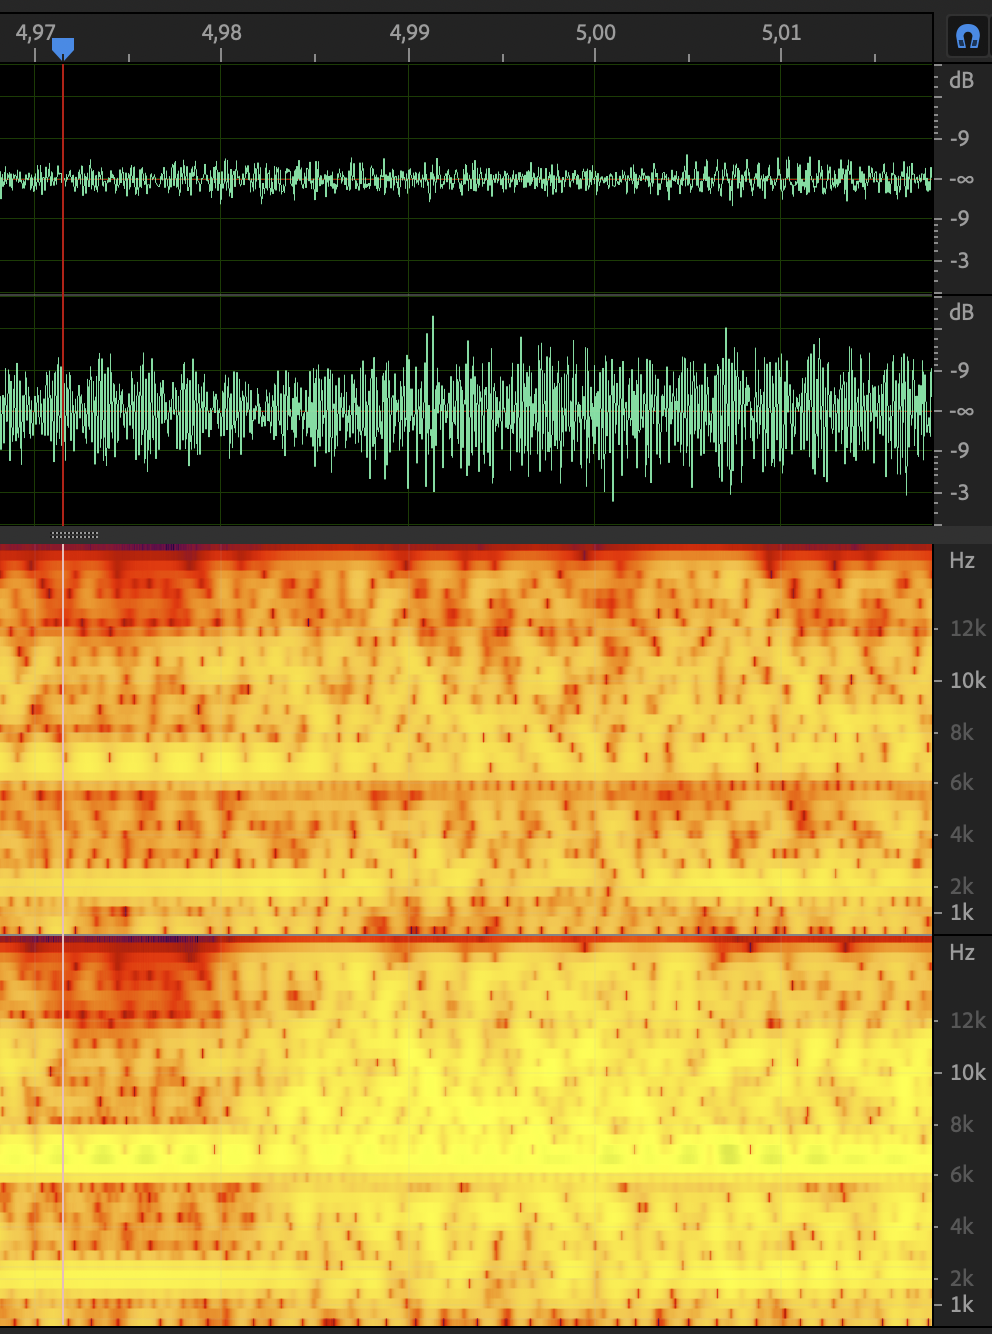Screen dimensions: 992x1334
Task: Click 12k on the upper frequency scale
Action: pos(967,629)
